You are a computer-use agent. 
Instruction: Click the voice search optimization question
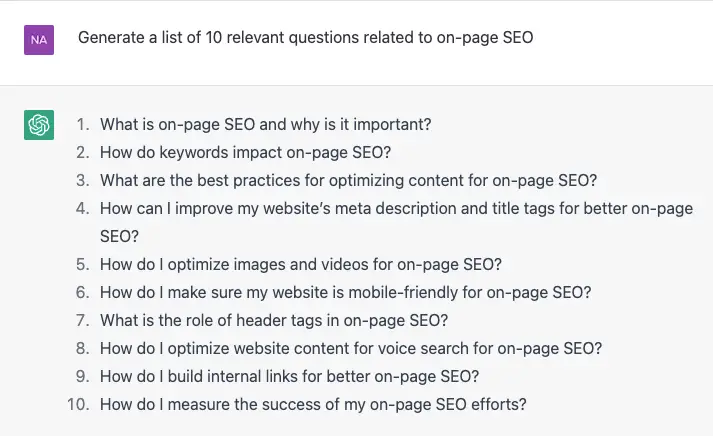pos(351,349)
